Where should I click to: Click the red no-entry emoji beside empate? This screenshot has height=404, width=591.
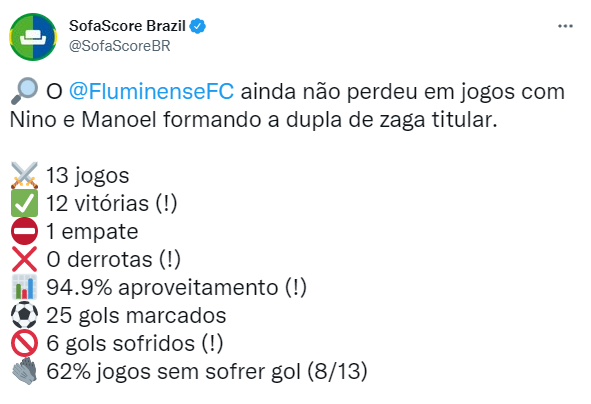click(24, 231)
